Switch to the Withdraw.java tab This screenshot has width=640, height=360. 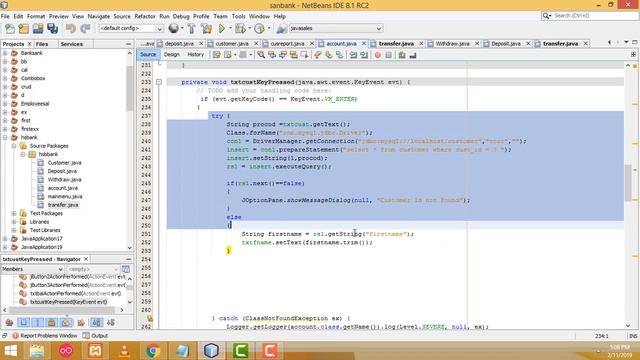pyautogui.click(x=452, y=43)
